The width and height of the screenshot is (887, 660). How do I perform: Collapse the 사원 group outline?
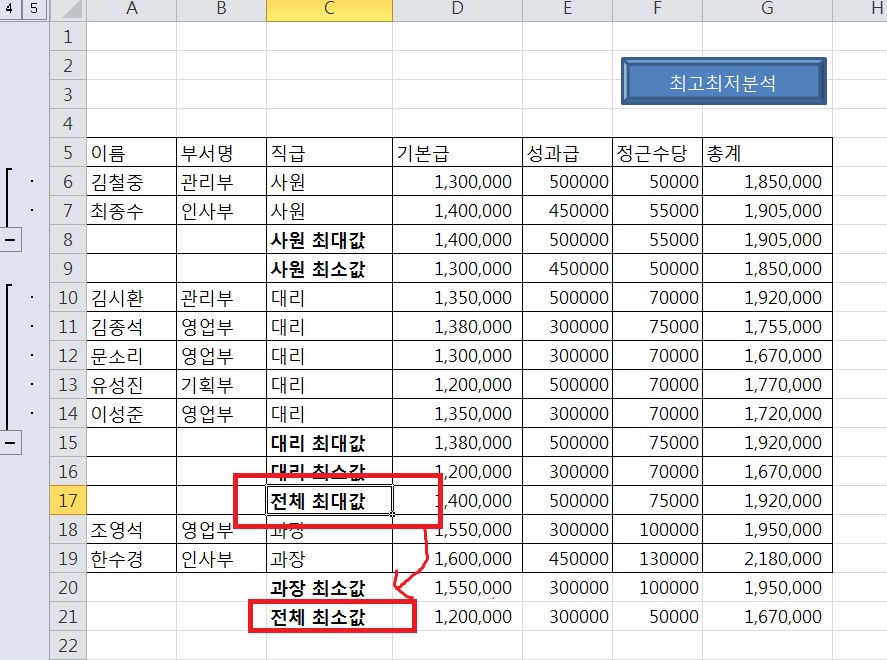click(10, 241)
